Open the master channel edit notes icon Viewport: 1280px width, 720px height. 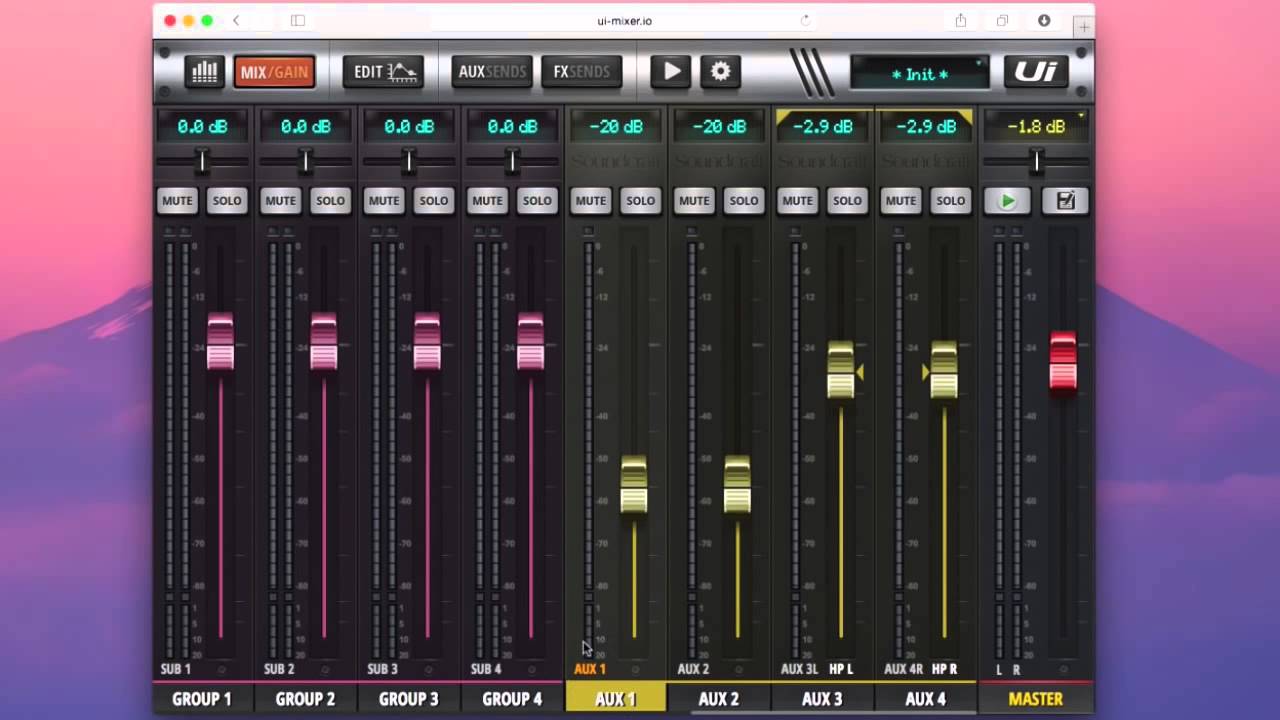(1065, 201)
